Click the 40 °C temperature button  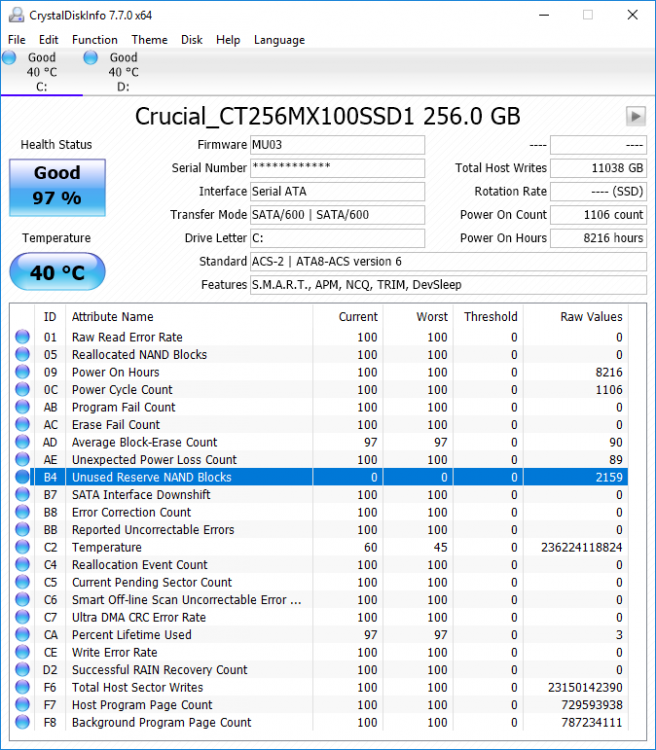coord(57,272)
